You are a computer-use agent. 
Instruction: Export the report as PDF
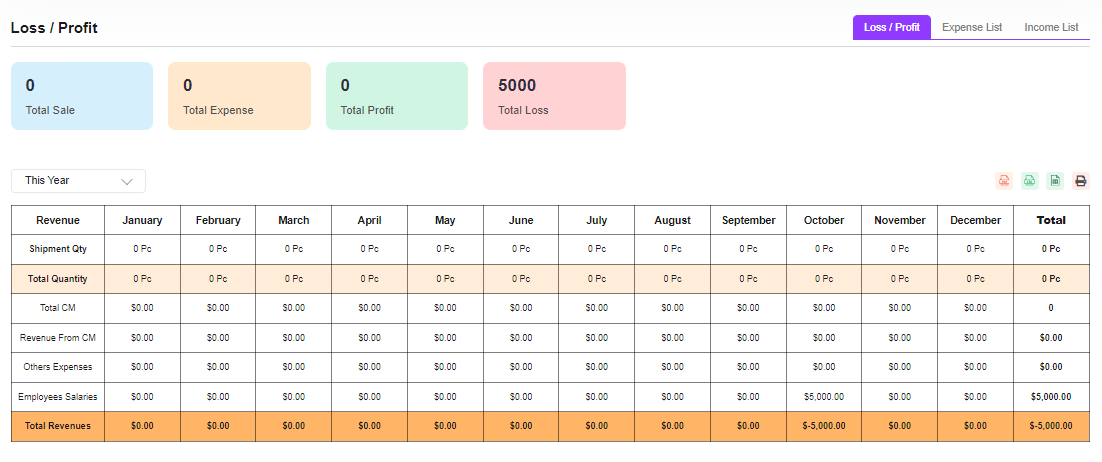pos(1004,181)
